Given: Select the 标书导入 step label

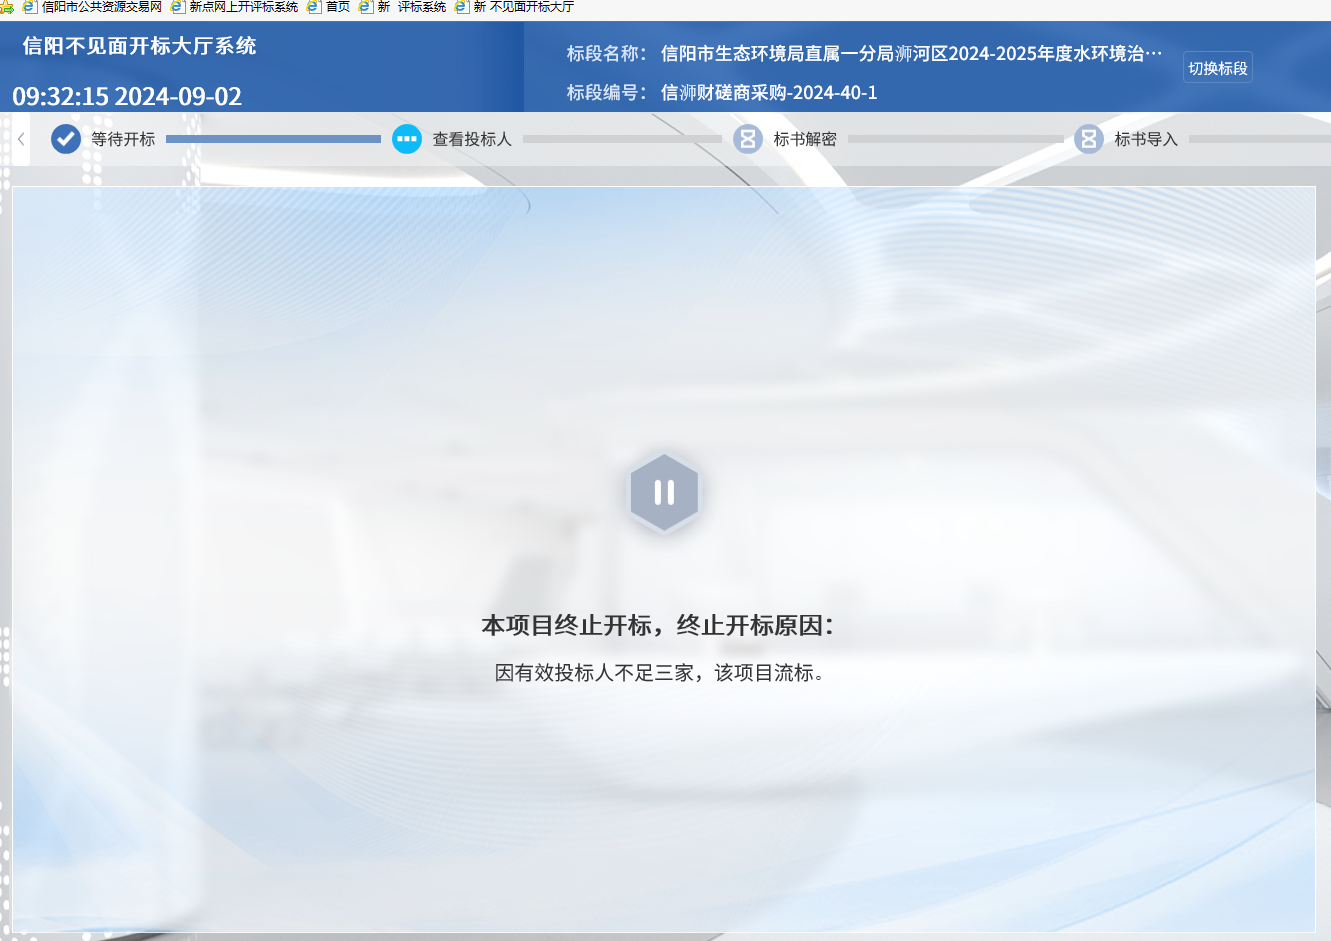Looking at the screenshot, I should point(1146,139).
